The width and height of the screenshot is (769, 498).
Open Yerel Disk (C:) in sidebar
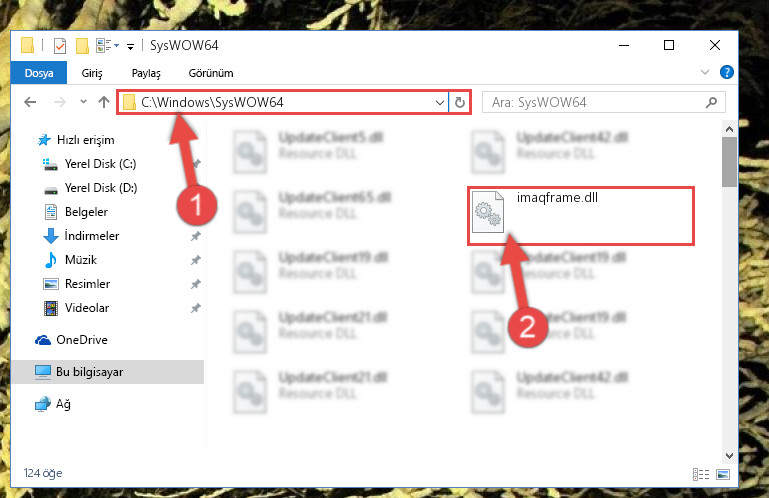click(100, 164)
